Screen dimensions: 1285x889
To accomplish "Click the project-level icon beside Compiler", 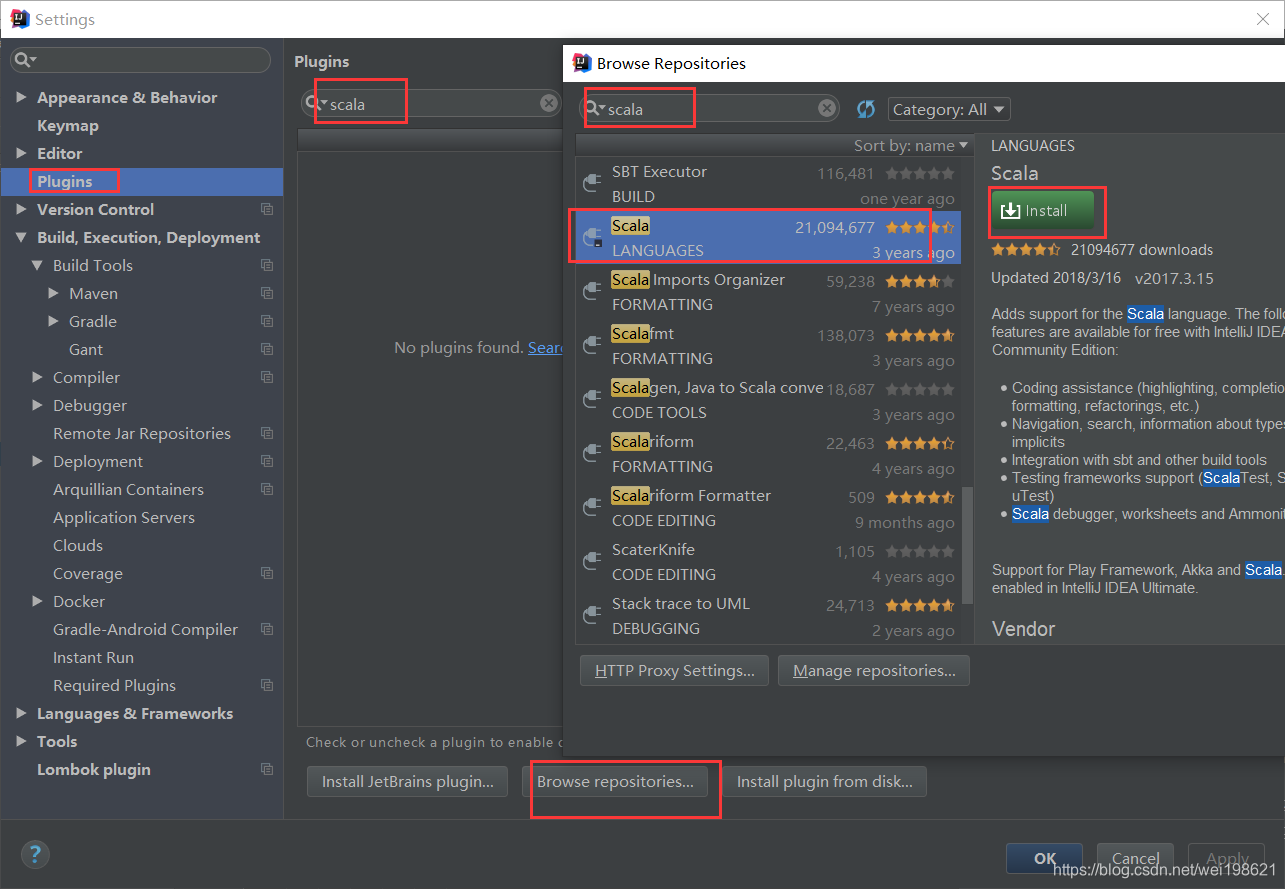I will [267, 377].
